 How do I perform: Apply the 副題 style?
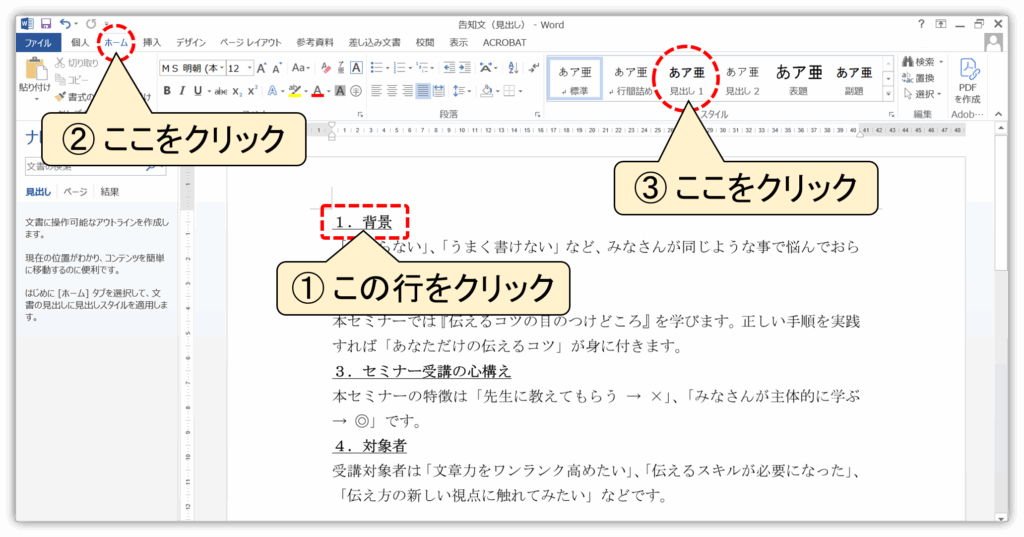(854, 80)
